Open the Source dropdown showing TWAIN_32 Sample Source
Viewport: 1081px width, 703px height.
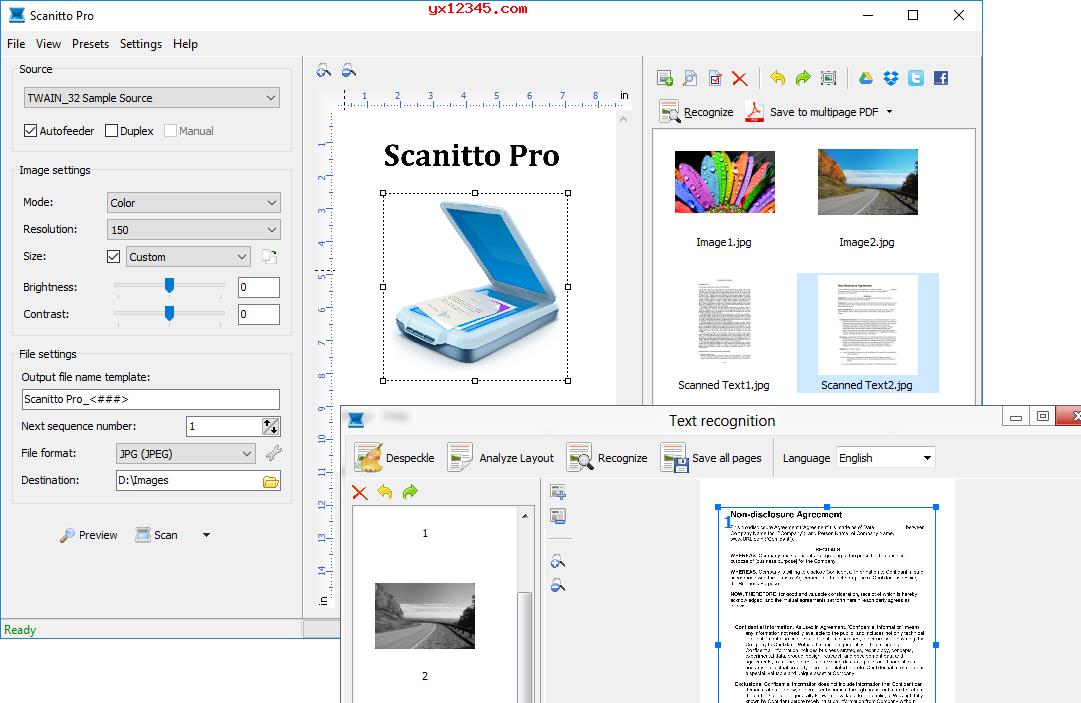pos(151,98)
